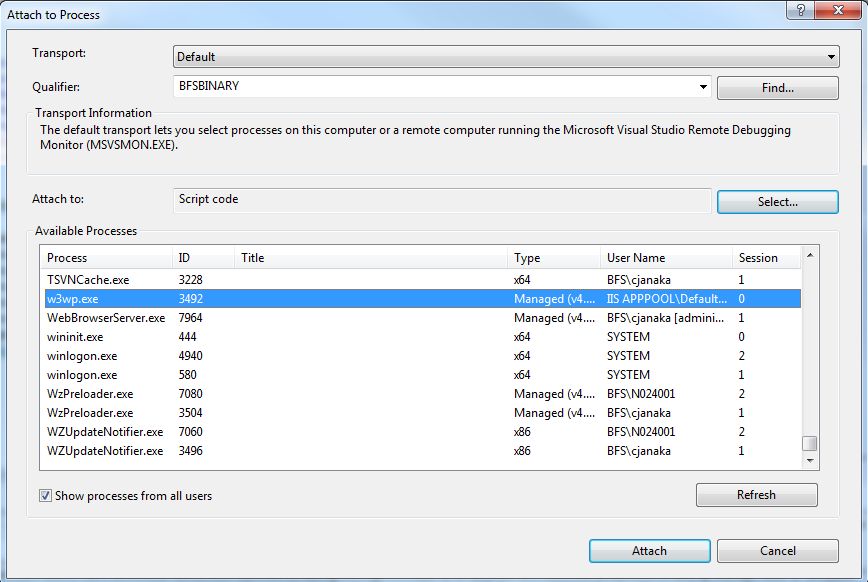Expand the Default transport options list

point(831,56)
